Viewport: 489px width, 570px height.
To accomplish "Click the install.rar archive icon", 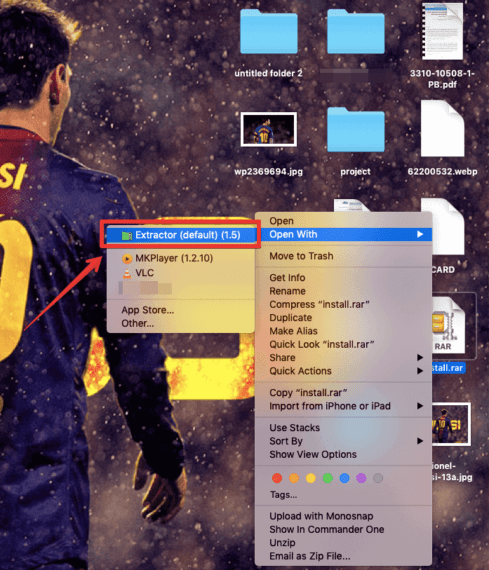I will 448,325.
